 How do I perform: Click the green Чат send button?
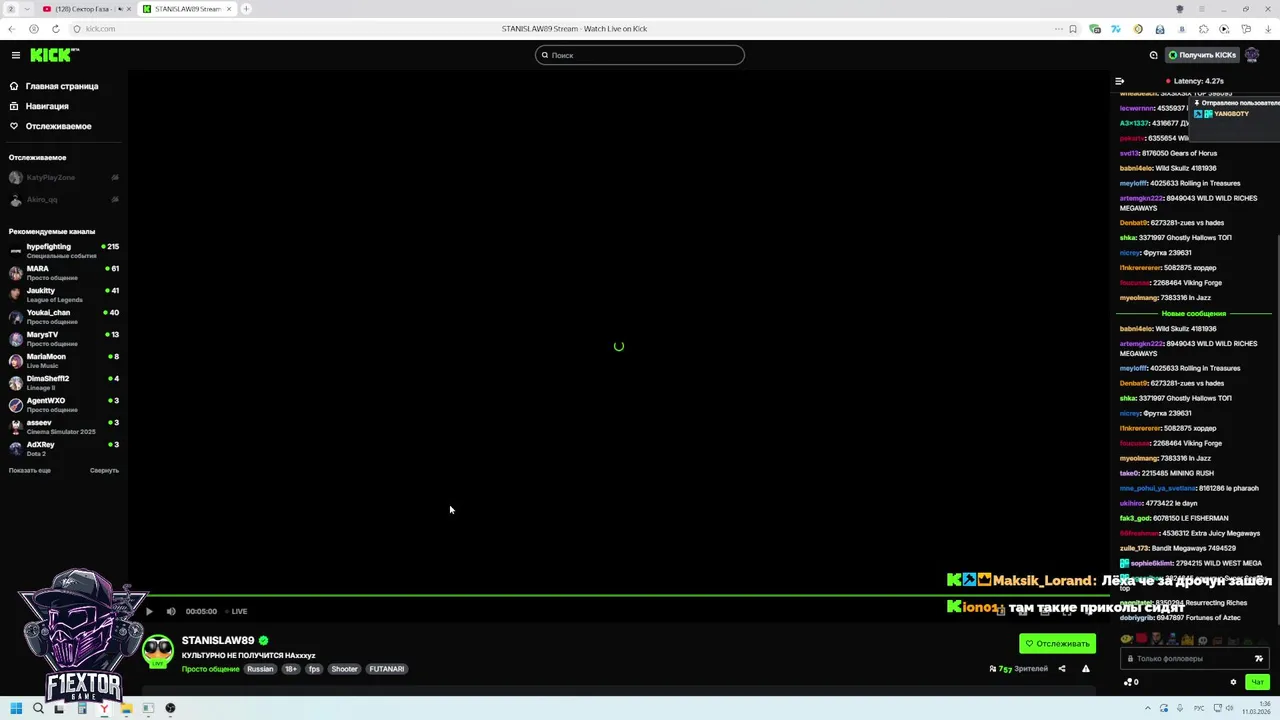(1257, 682)
